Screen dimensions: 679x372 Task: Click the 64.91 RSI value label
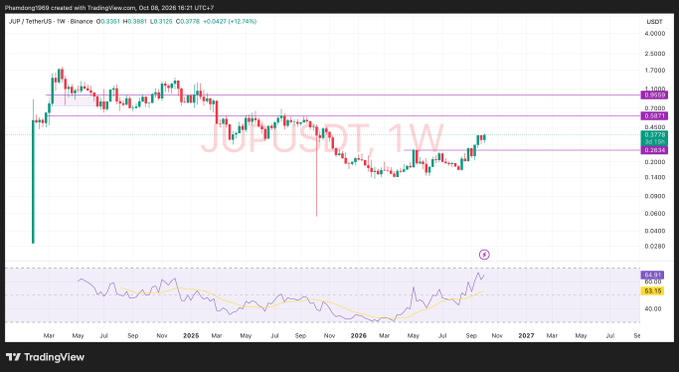(652, 275)
